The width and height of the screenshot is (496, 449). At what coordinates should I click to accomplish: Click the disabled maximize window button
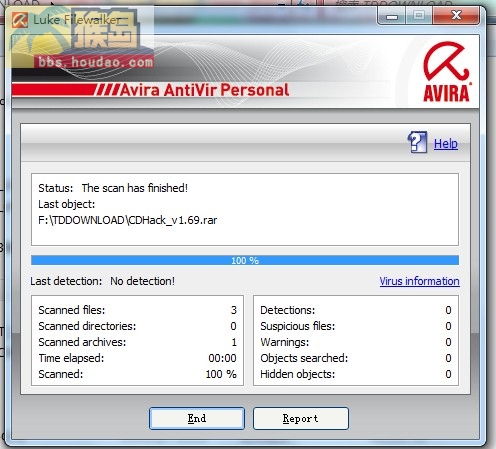(419, 16)
